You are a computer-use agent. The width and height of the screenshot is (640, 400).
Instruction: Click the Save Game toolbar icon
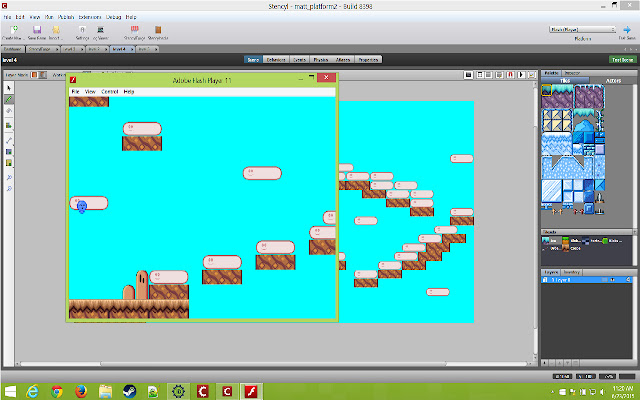click(37, 30)
